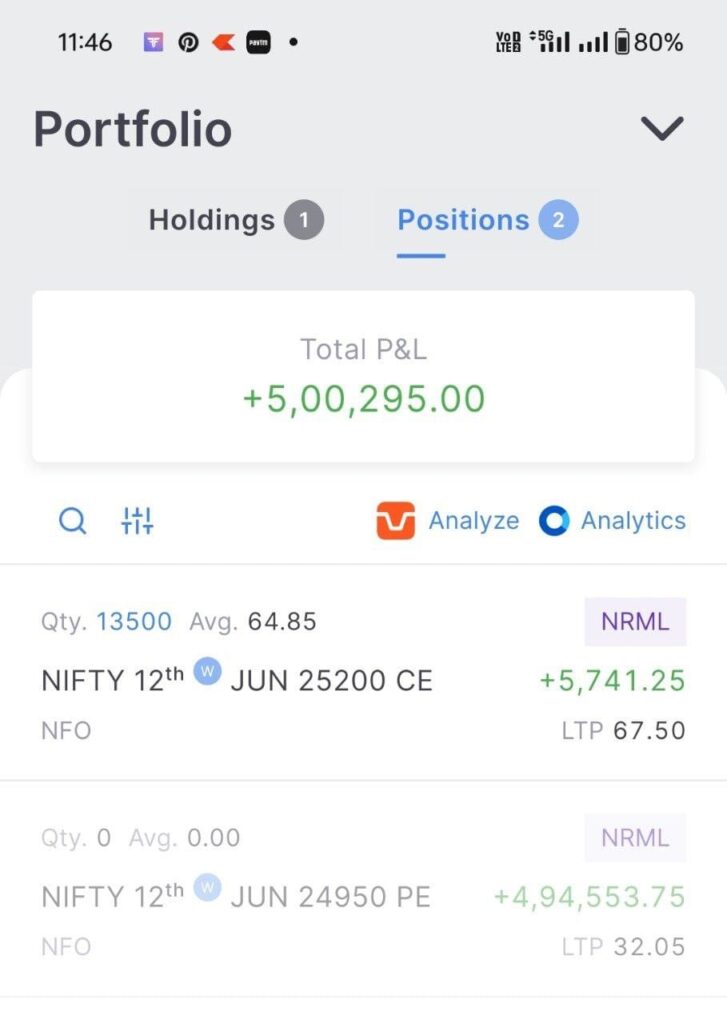Image resolution: width=727 pixels, height=1024 pixels.
Task: Tap the Total P&L card
Action: pyautogui.click(x=363, y=377)
